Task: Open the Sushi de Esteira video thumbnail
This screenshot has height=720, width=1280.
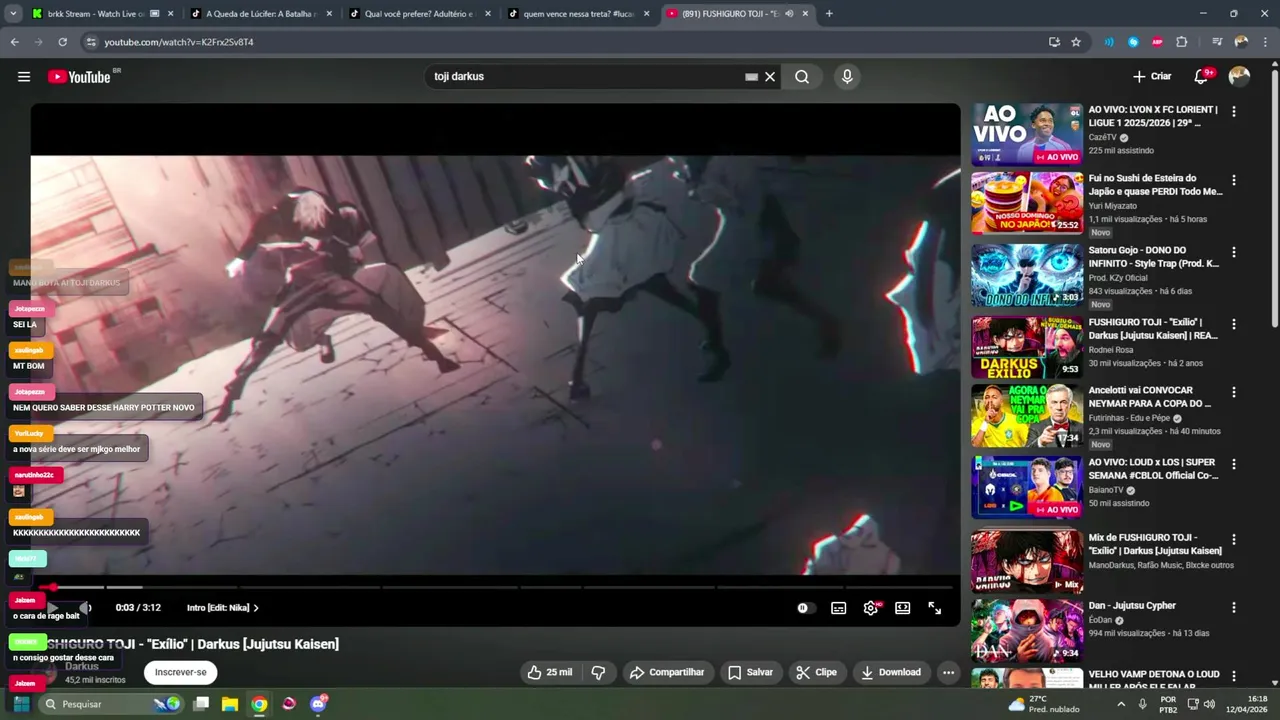Action: (1027, 202)
